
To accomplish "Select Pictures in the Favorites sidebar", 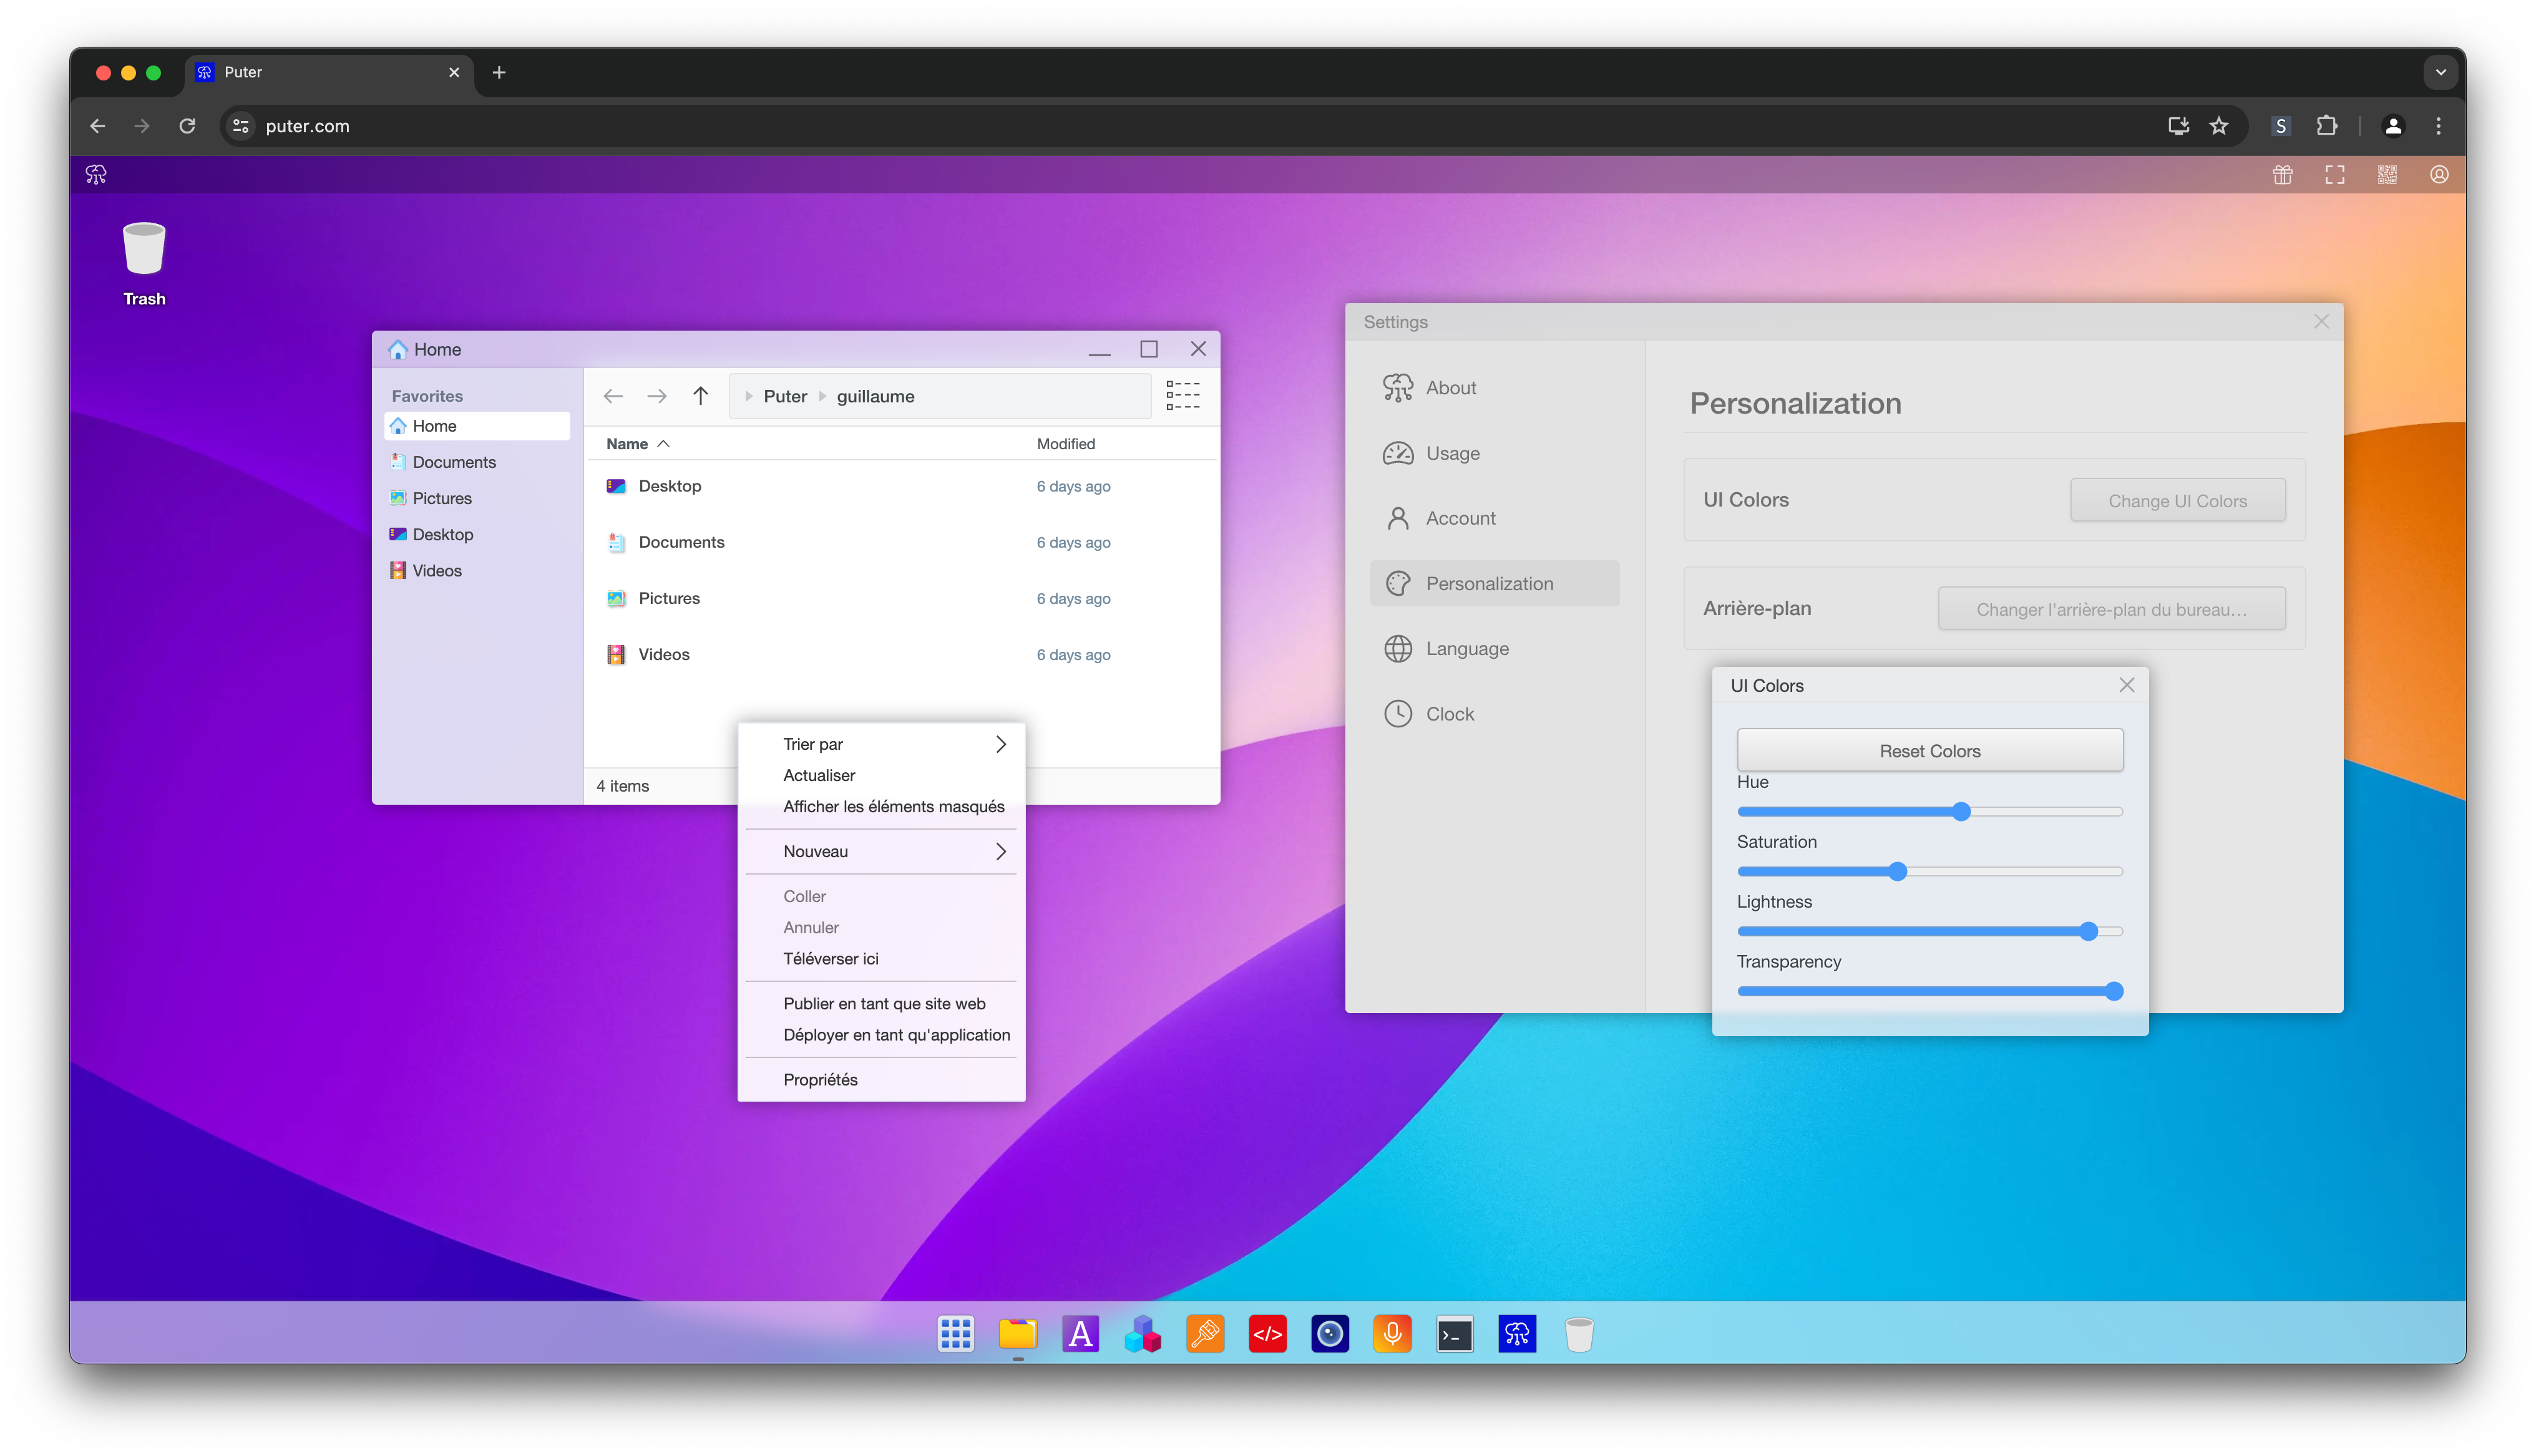I will 477,498.
